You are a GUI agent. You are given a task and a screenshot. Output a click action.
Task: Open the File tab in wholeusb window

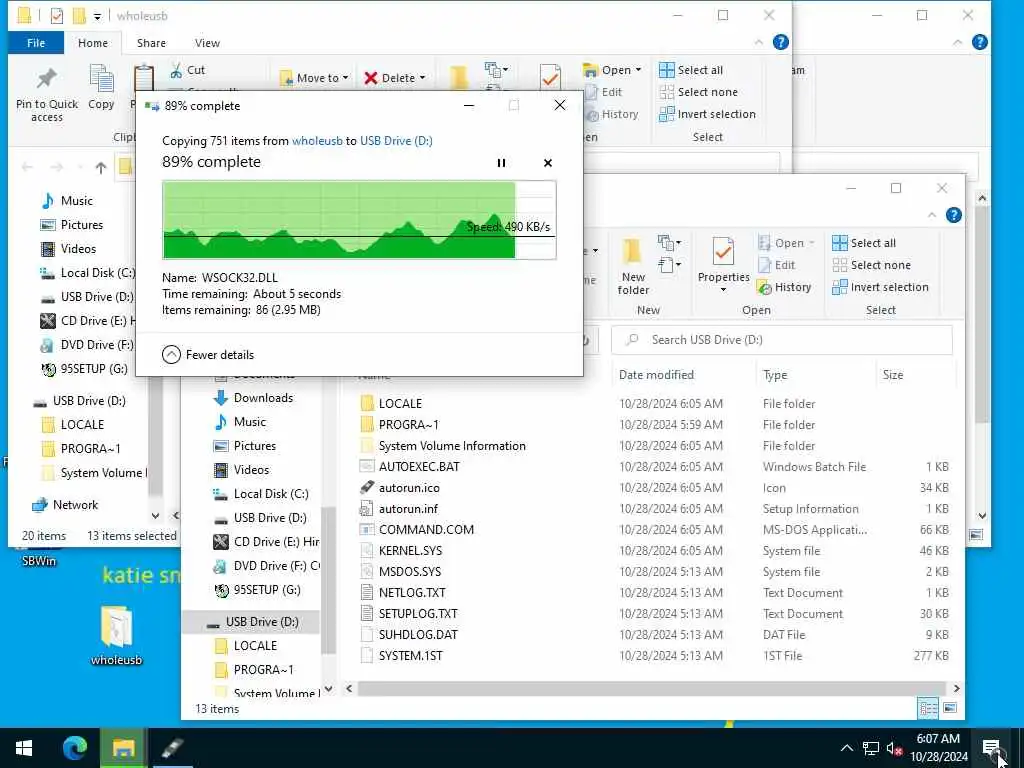[x=36, y=43]
